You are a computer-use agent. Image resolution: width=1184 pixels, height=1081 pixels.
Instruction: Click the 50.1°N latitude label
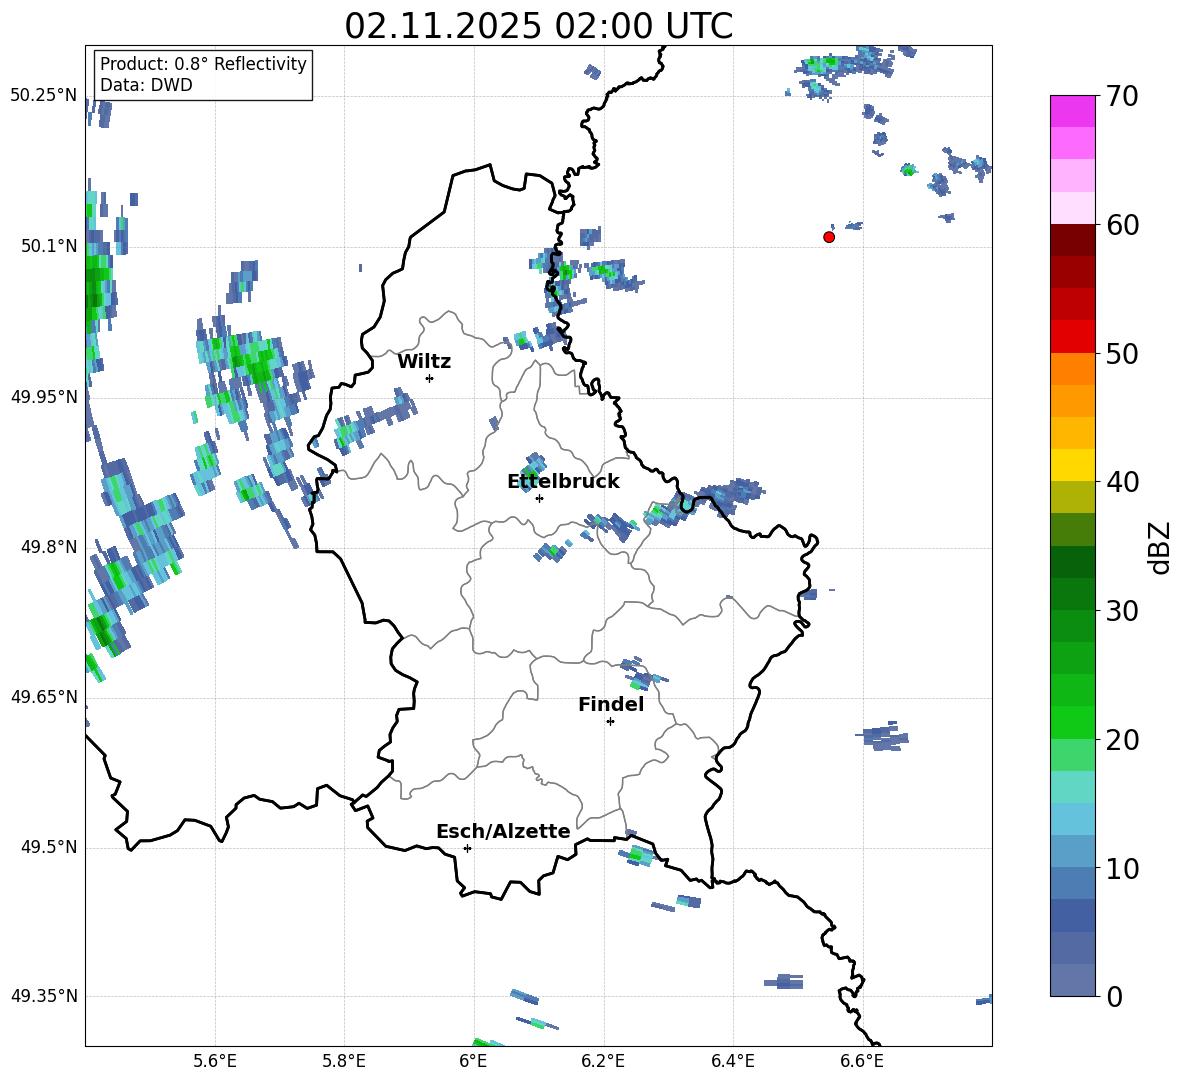click(x=48, y=246)
